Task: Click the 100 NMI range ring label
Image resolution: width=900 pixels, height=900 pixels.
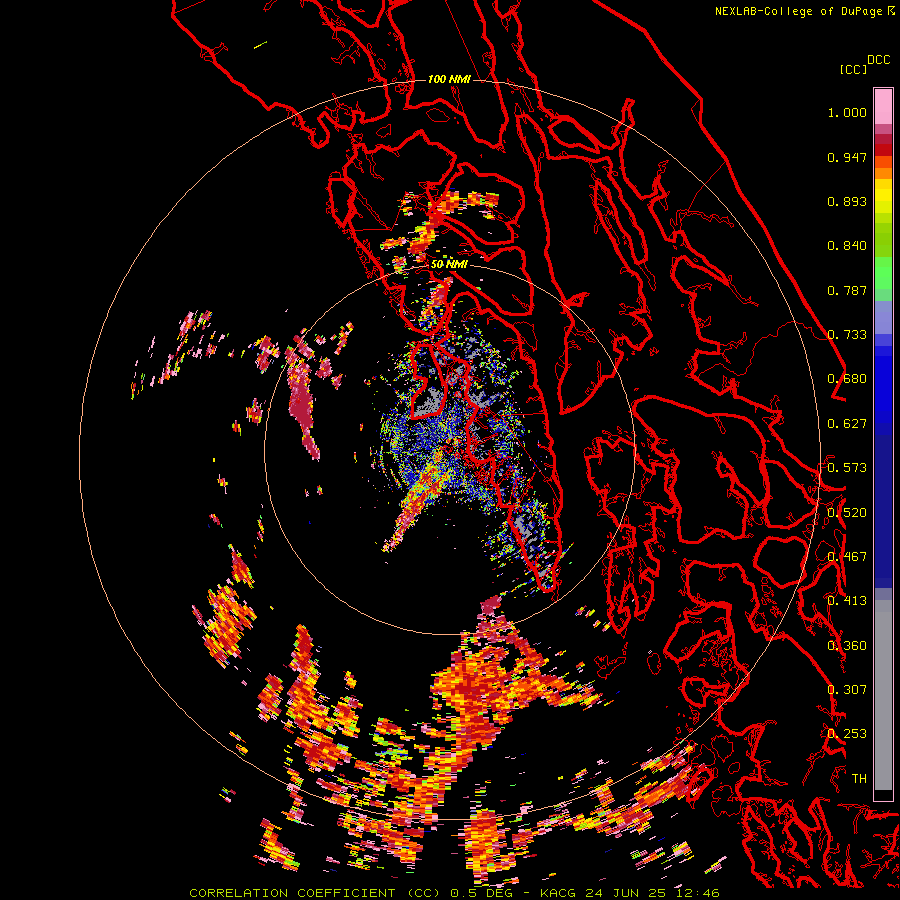Action: pos(449,79)
